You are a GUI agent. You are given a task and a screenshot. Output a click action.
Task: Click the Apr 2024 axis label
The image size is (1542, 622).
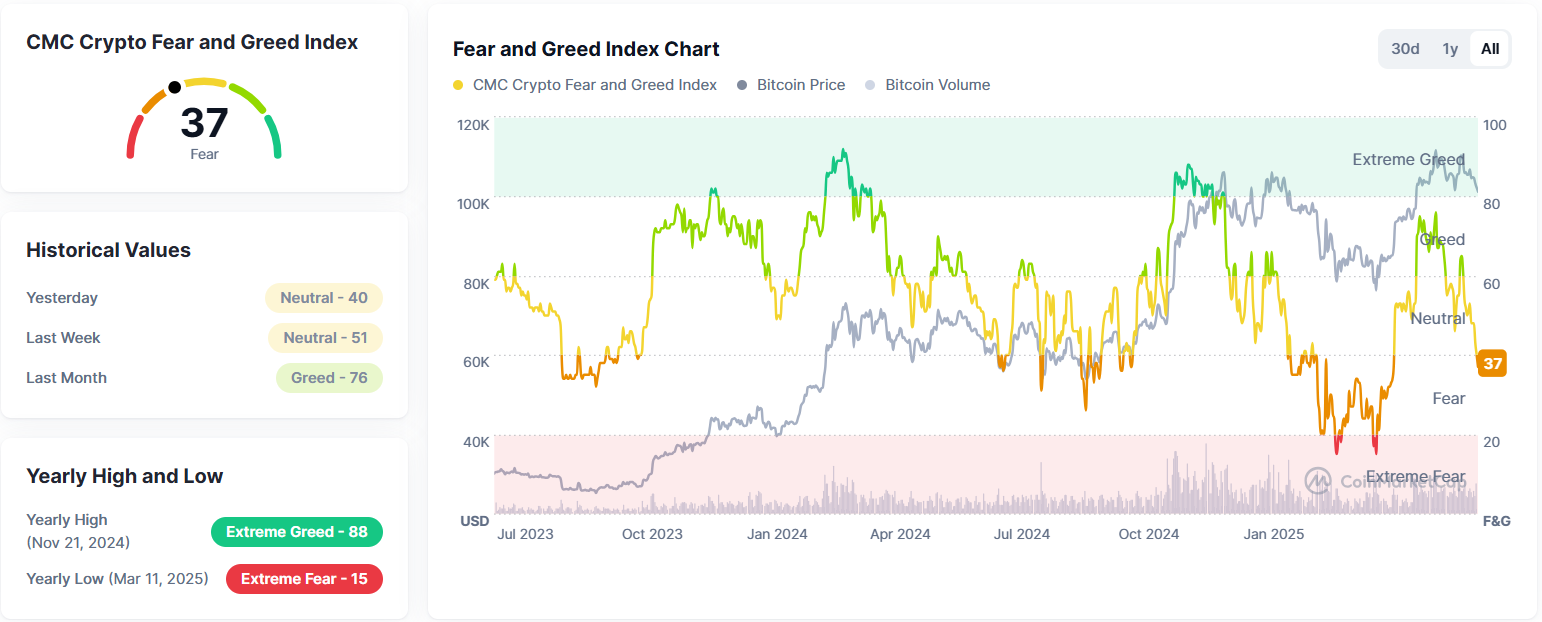point(900,534)
